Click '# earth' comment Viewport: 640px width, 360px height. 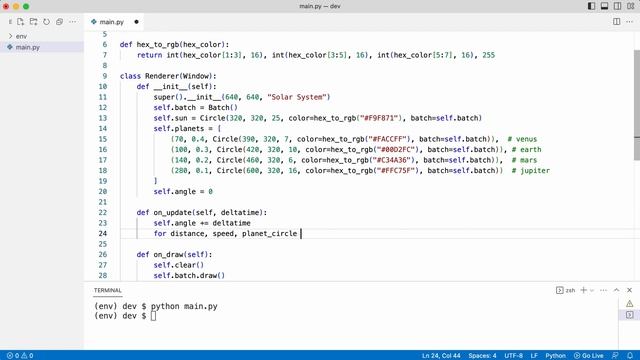[527, 149]
